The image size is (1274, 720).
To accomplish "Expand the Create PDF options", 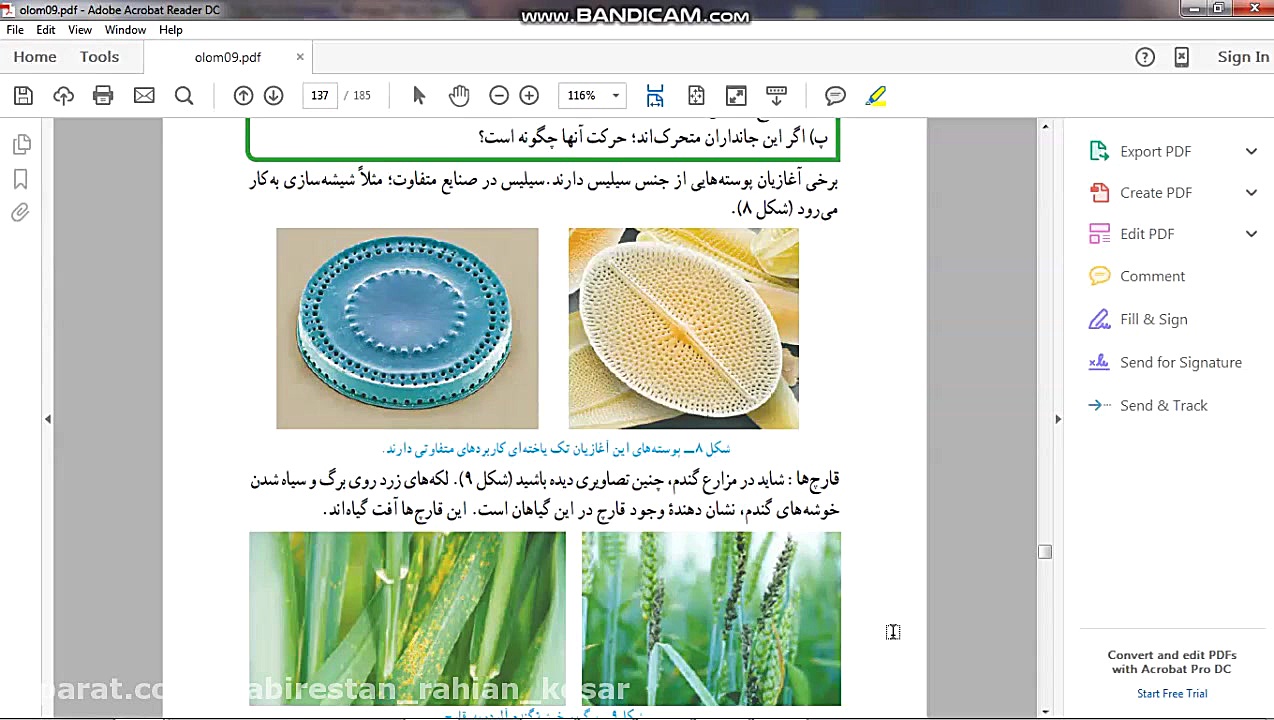I will 1156,192.
